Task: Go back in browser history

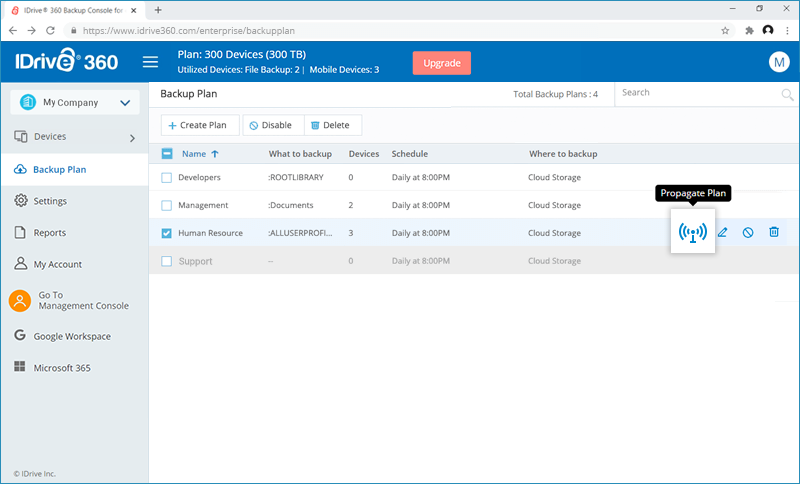Action: [13, 31]
